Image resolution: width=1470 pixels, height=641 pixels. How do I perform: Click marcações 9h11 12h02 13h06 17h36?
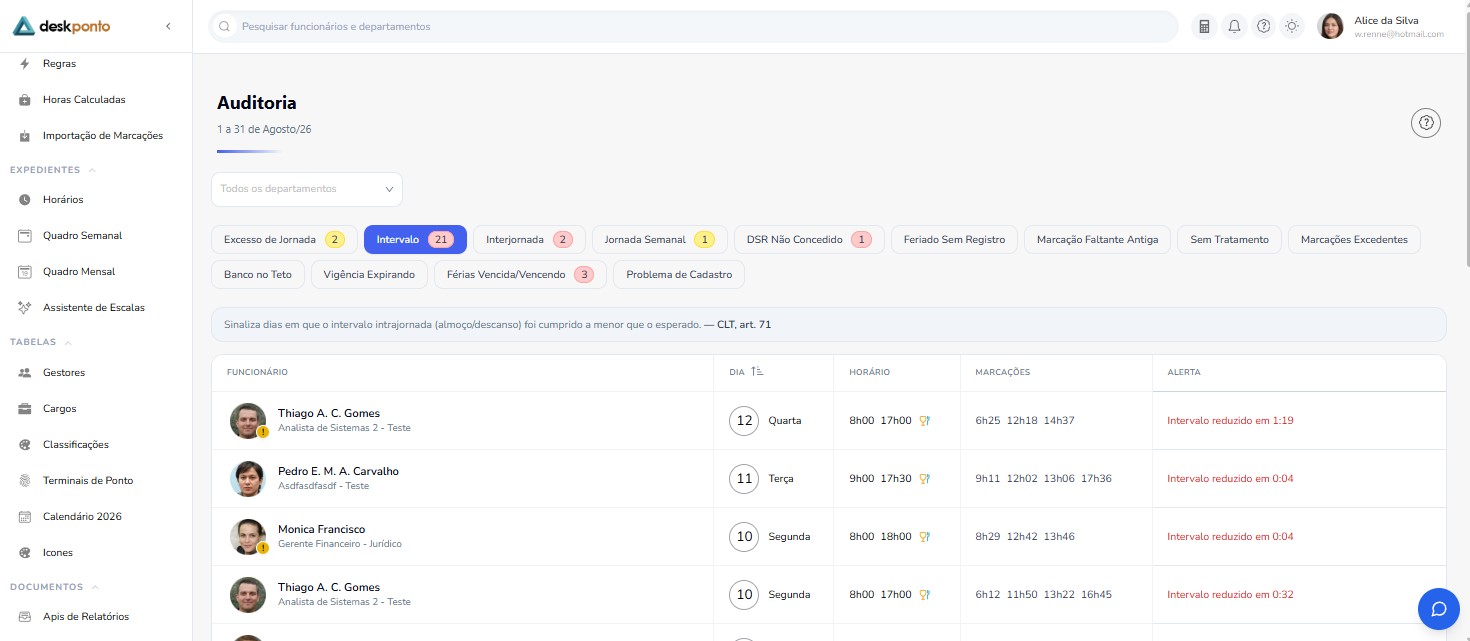[x=1043, y=479]
